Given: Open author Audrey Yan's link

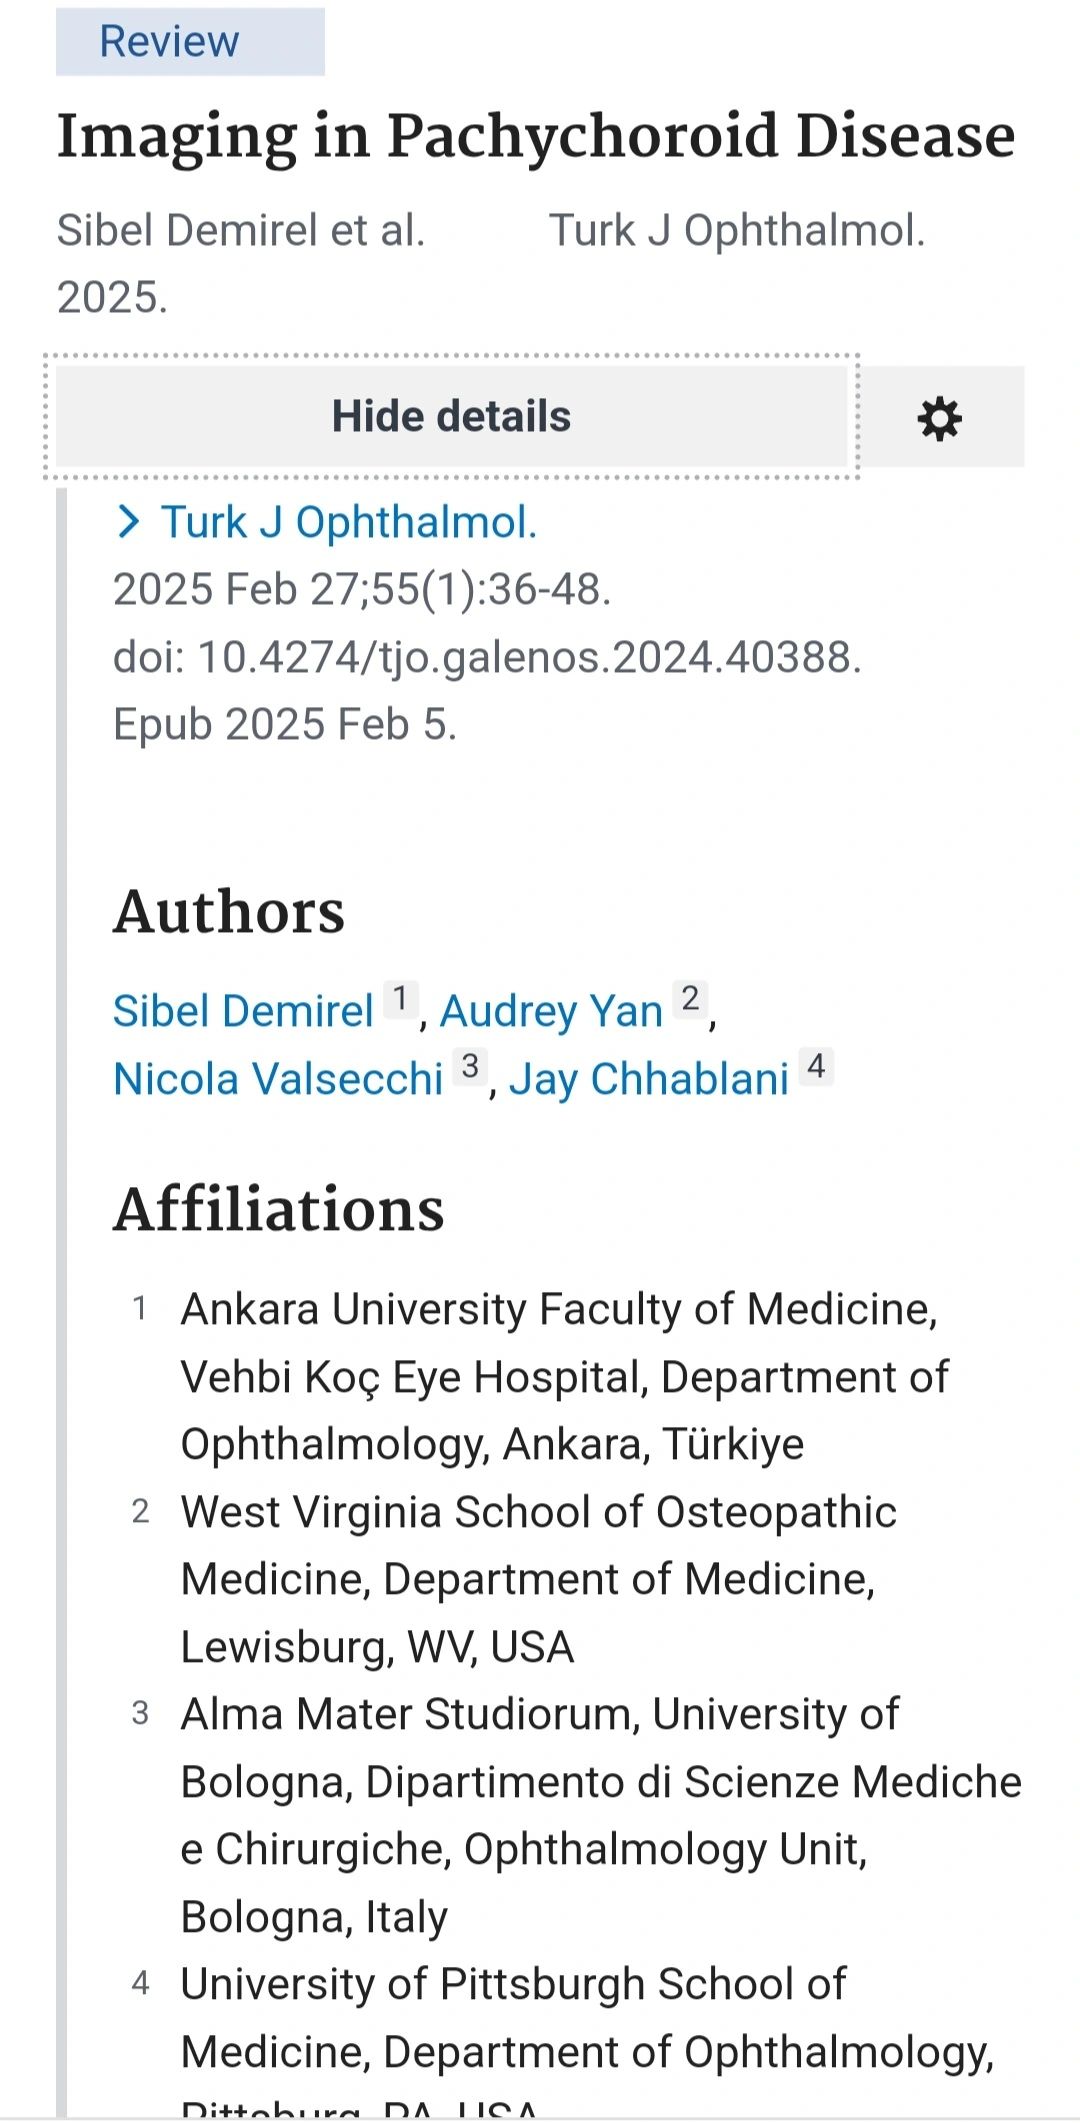Looking at the screenshot, I should tap(552, 1011).
